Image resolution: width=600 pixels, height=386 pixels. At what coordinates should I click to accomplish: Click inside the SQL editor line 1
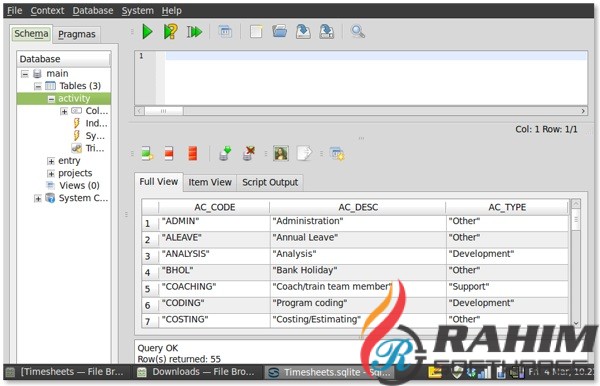point(376,56)
